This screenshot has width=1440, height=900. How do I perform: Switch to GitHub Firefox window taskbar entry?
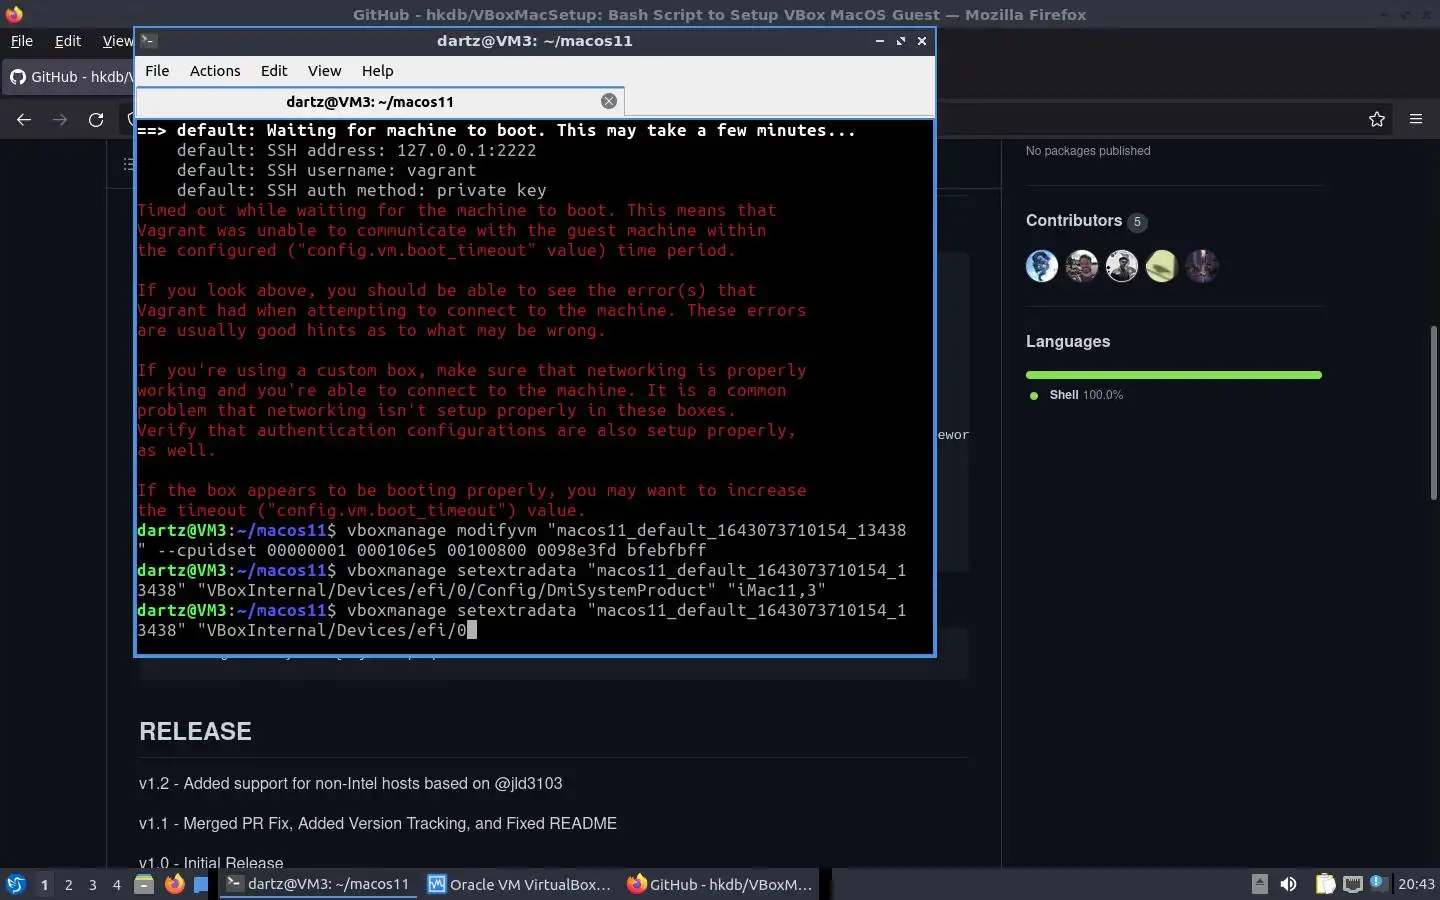[x=720, y=884]
